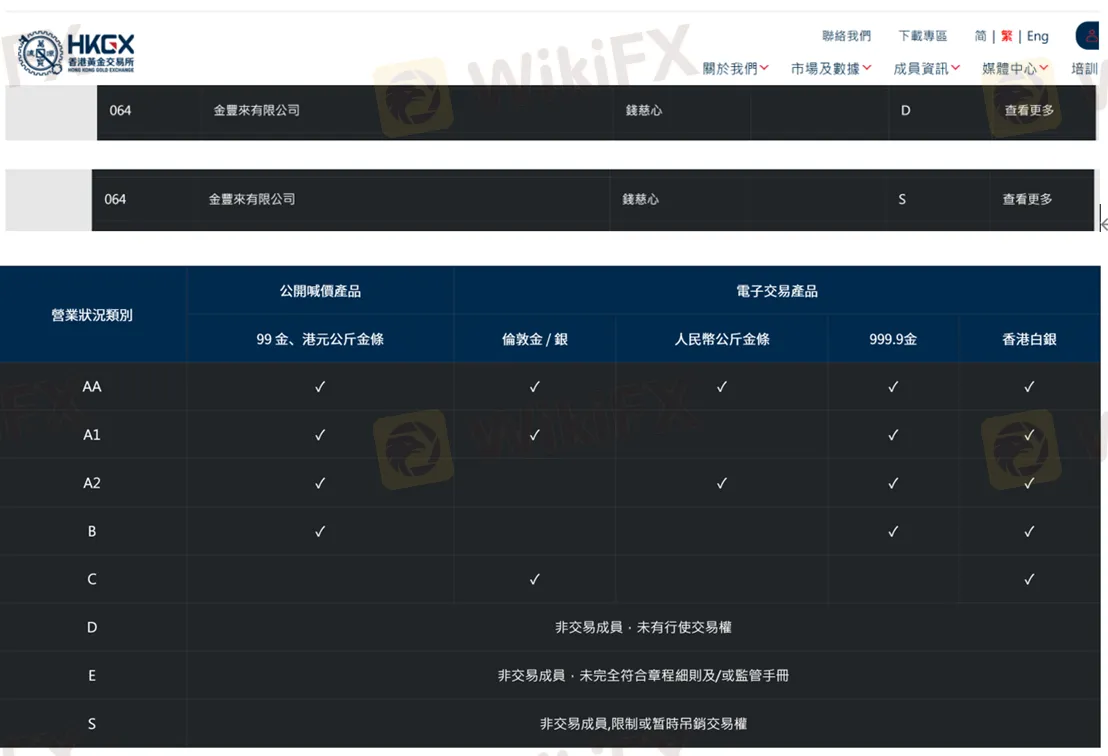Click the A1 row checkmark under 99 金、港元公斤金條
This screenshot has width=1108, height=756.
(x=320, y=435)
